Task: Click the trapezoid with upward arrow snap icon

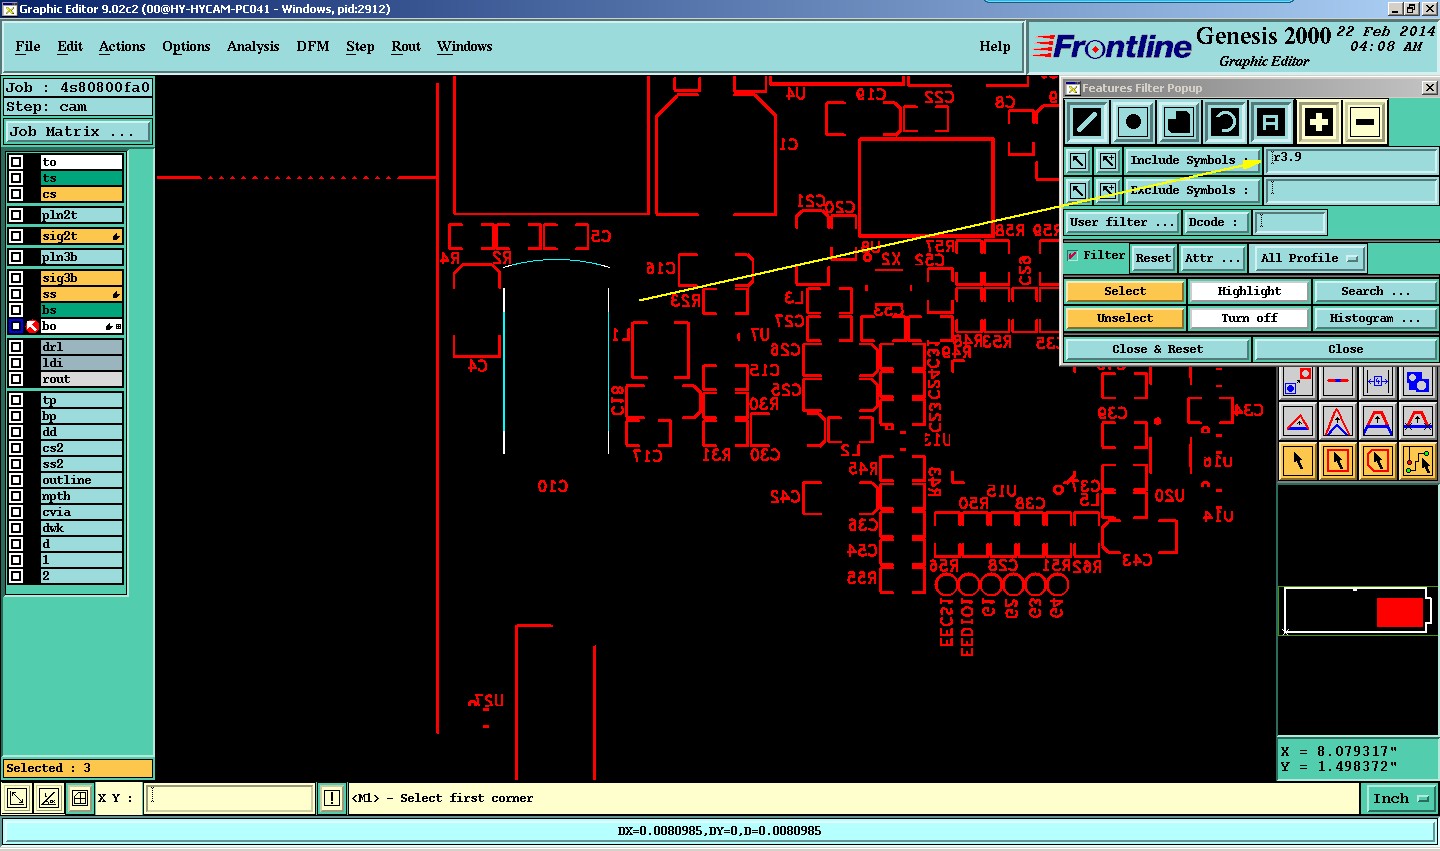Action: pyautogui.click(x=1378, y=422)
